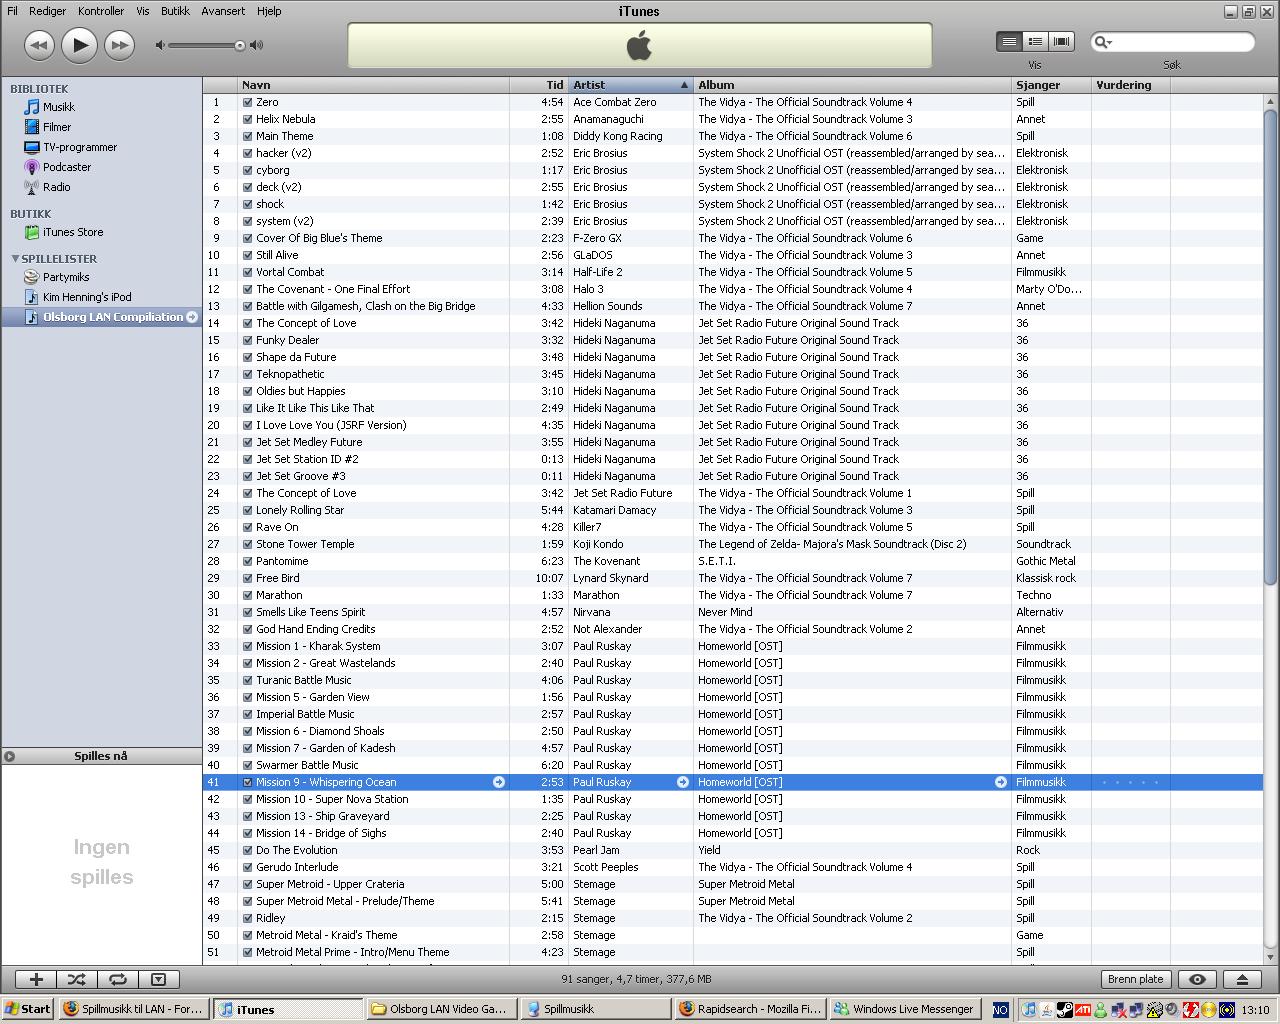Uncheck the song Free Bird
The width and height of the screenshot is (1280, 1024).
[x=247, y=578]
